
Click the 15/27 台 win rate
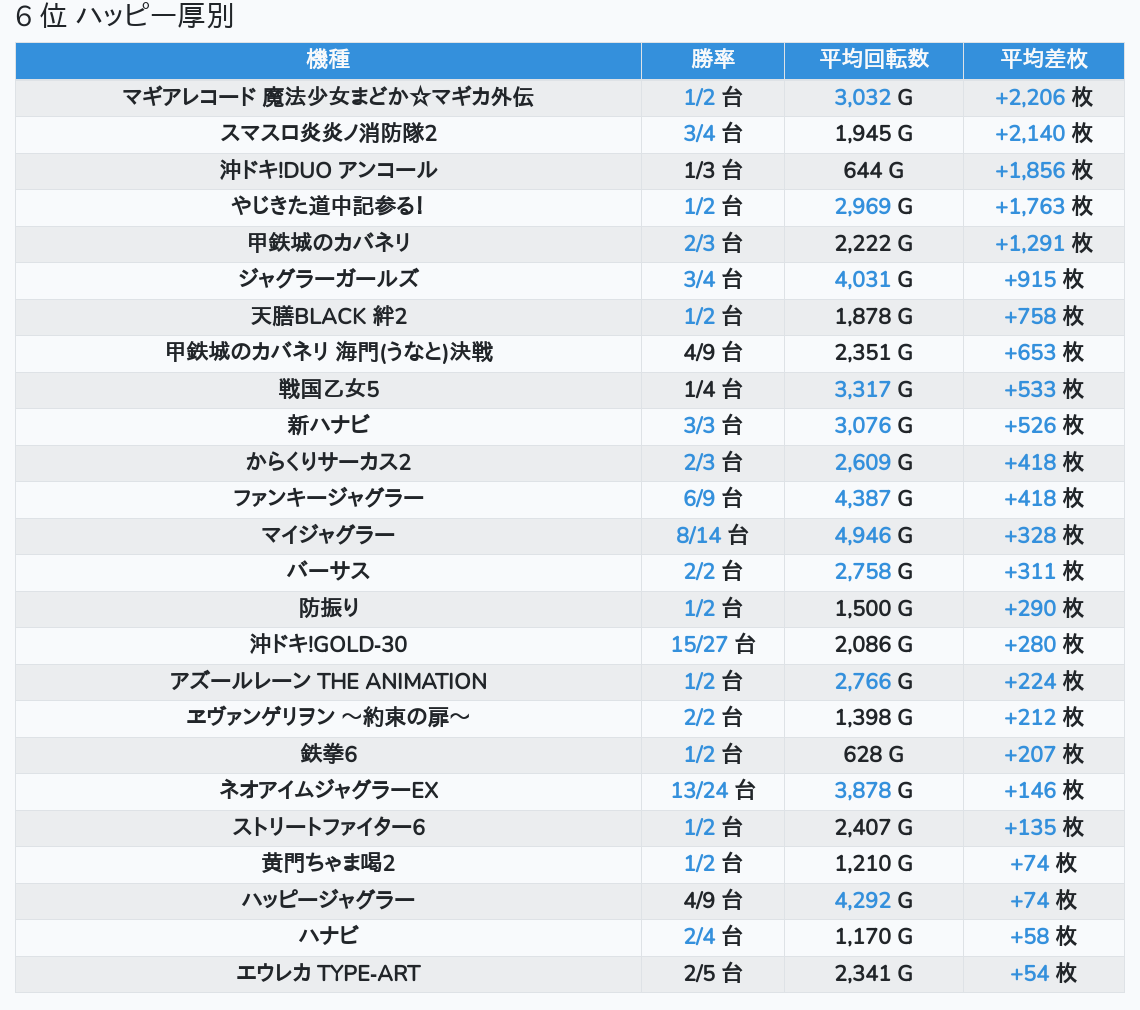click(x=712, y=645)
